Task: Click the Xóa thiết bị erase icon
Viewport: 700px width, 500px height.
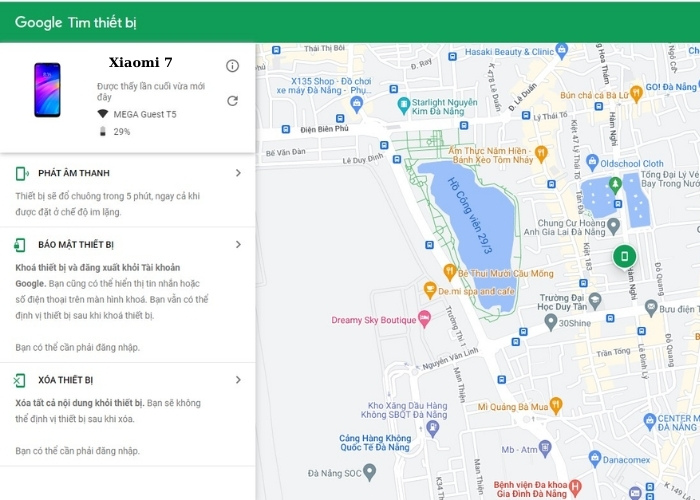Action: pos(21,380)
